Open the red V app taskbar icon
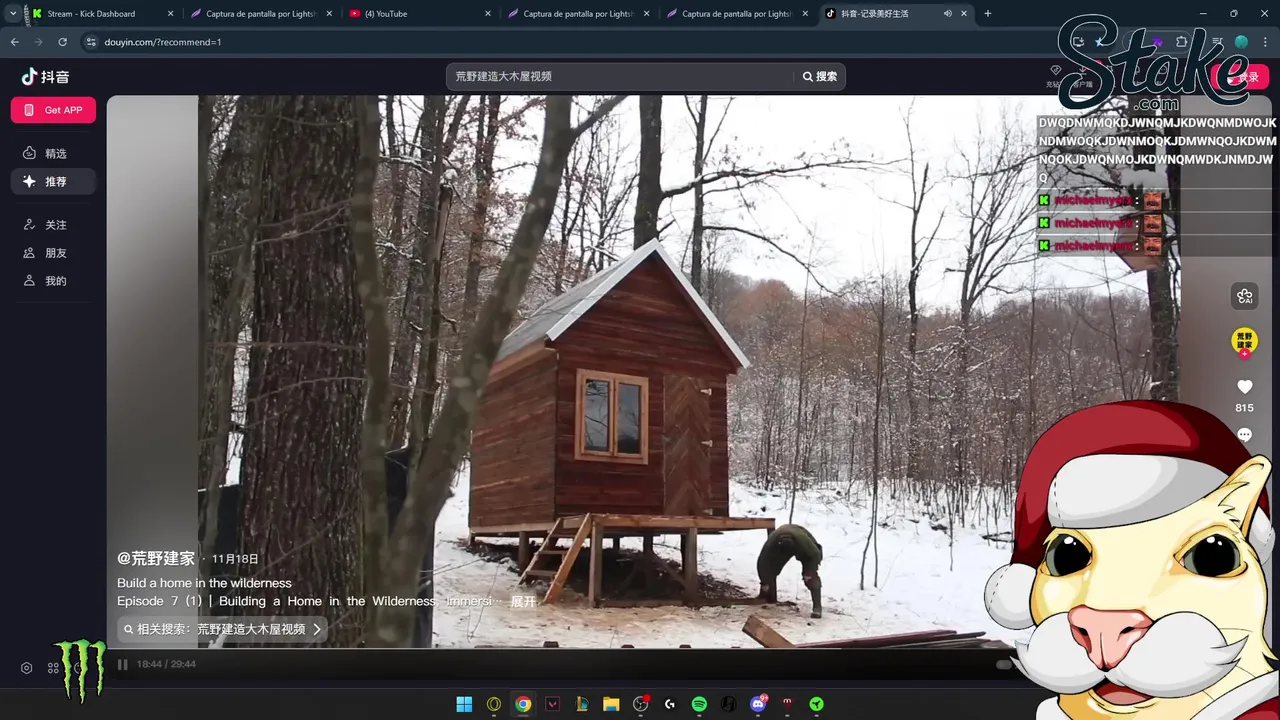 (552, 704)
